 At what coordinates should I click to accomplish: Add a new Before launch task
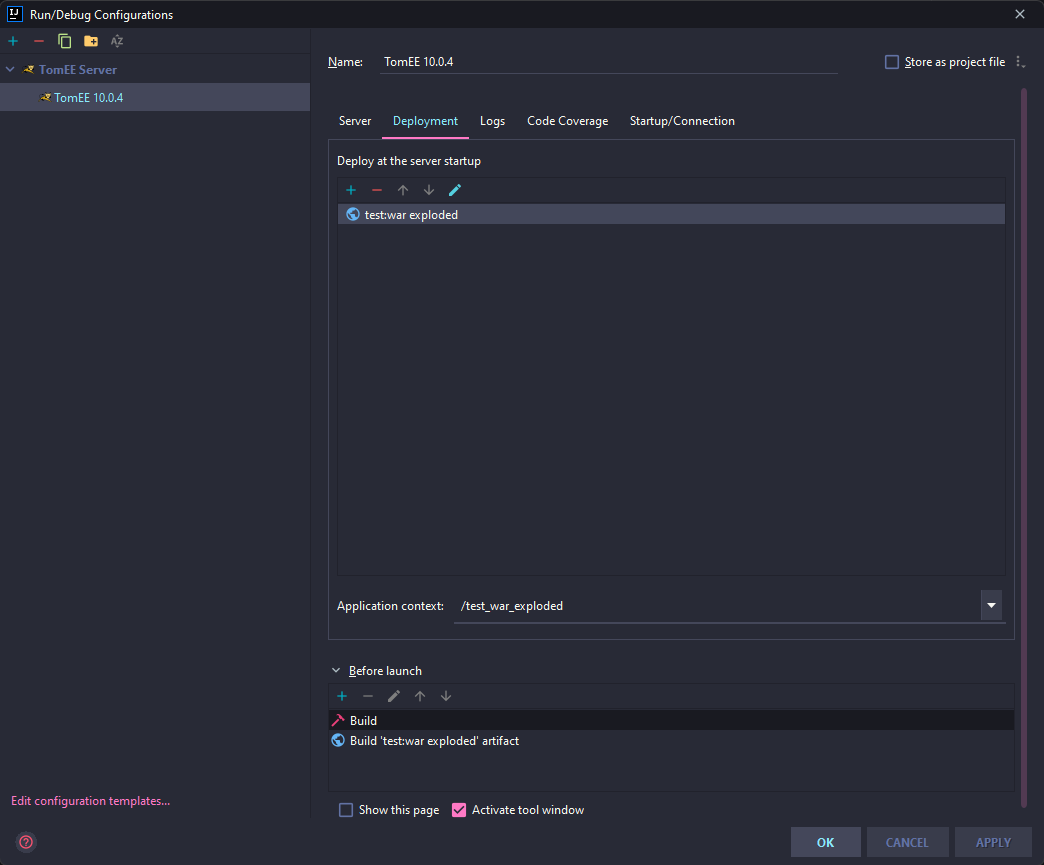342,696
